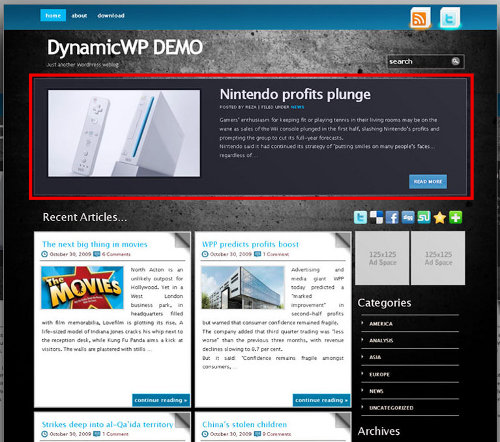Share on Delicious bookmark icon
This screenshot has width=500, height=442.
click(x=376, y=217)
